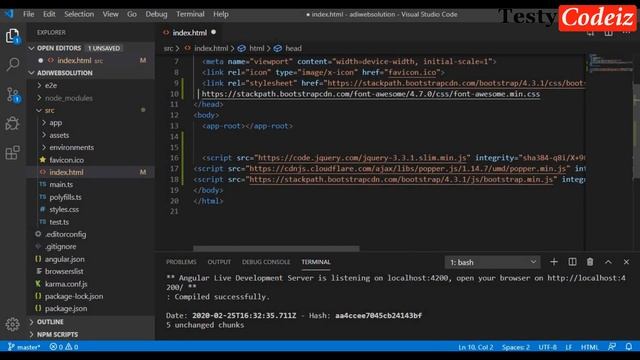This screenshot has height=360, width=640.
Task: Open test.ts file
Action: click(59, 222)
